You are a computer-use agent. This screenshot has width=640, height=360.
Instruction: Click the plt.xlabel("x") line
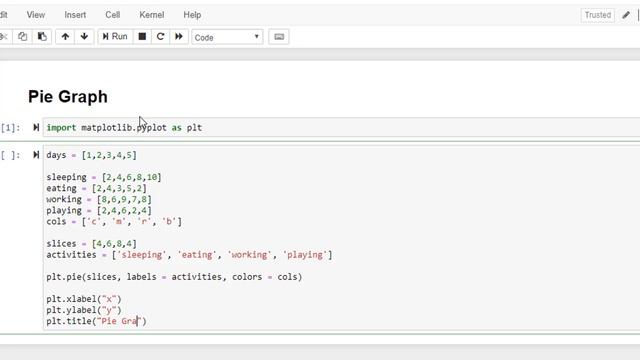[84, 299]
